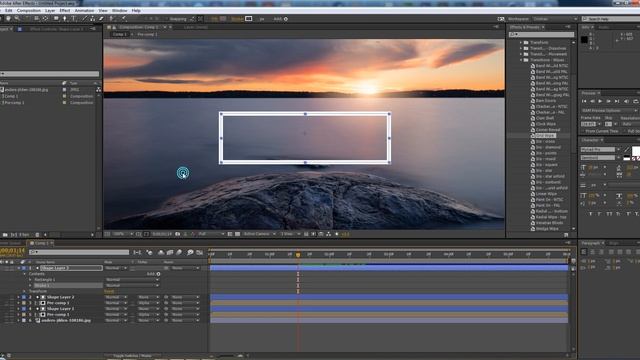
Task: Select the Type text tool
Action: pyautogui.click(x=74, y=19)
